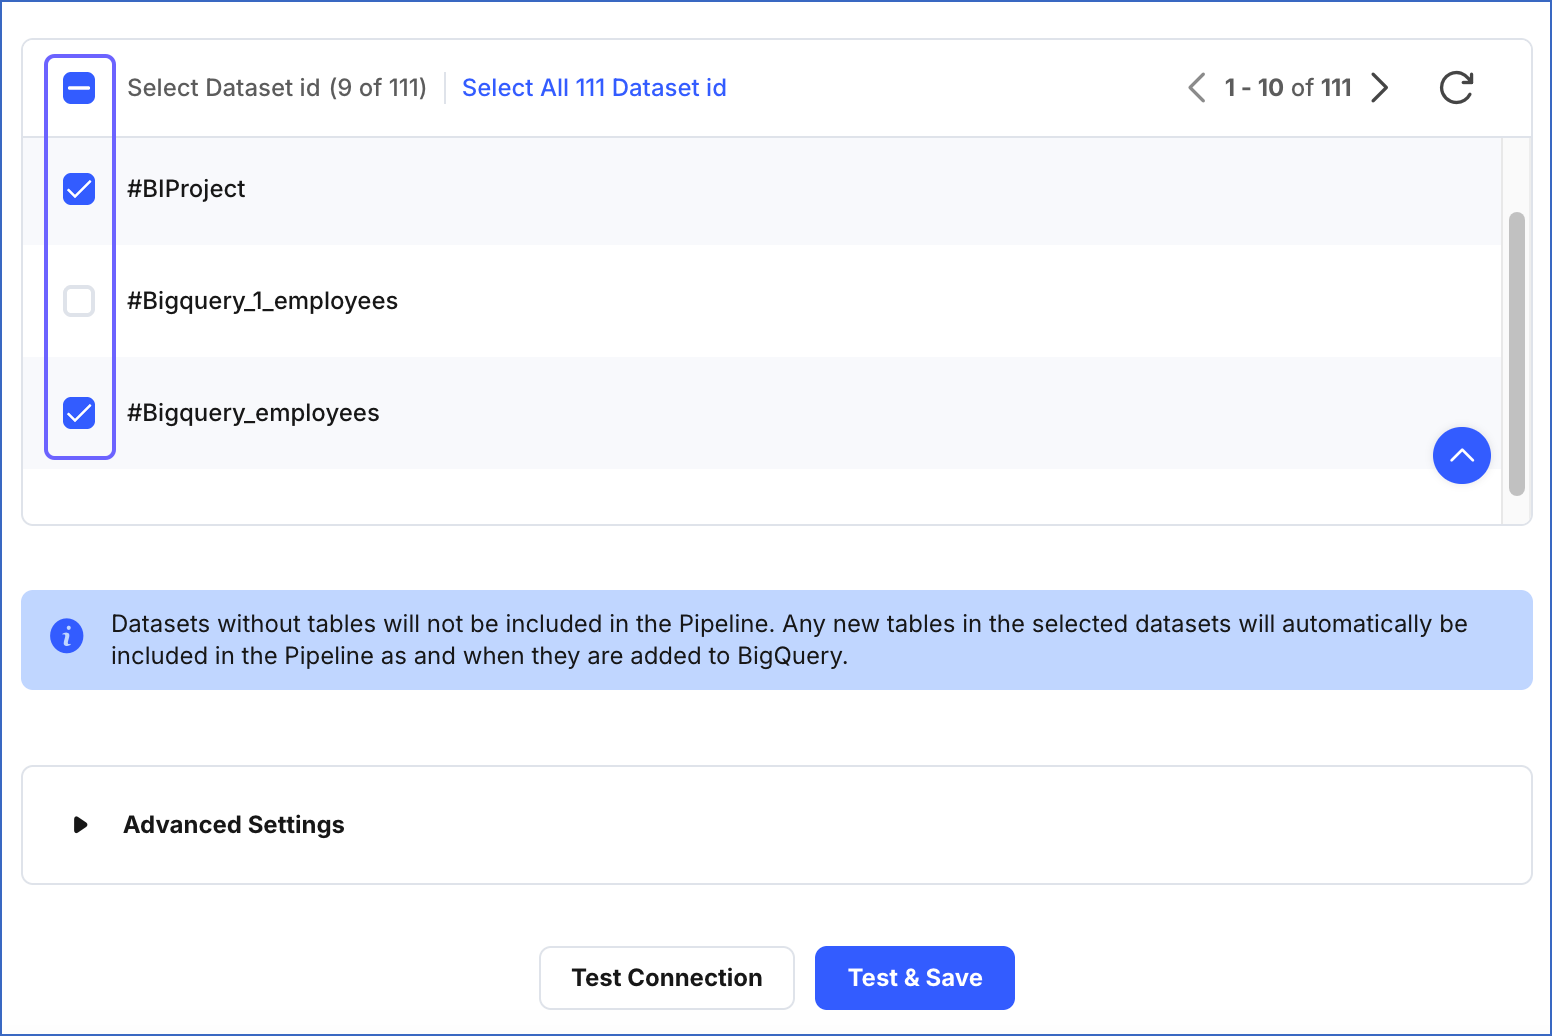Uncheck the #BIProject dataset

(x=79, y=189)
